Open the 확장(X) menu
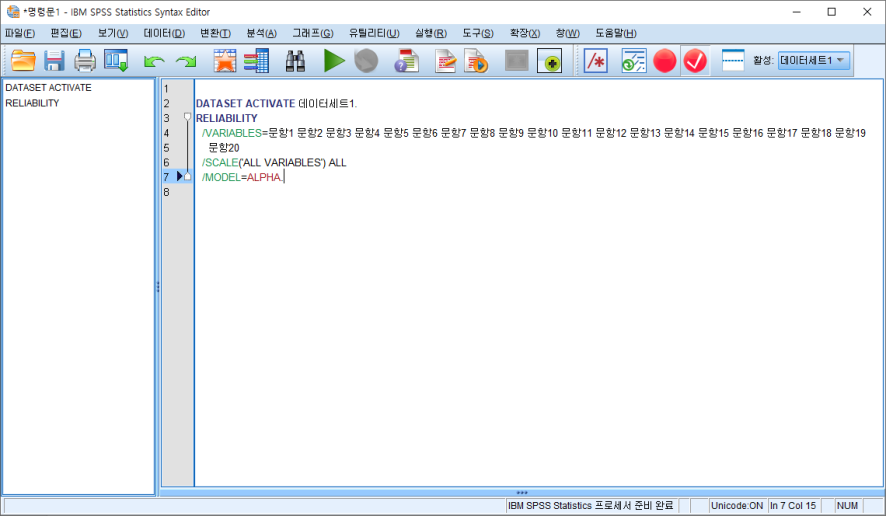The width and height of the screenshot is (886, 516). click(x=525, y=33)
